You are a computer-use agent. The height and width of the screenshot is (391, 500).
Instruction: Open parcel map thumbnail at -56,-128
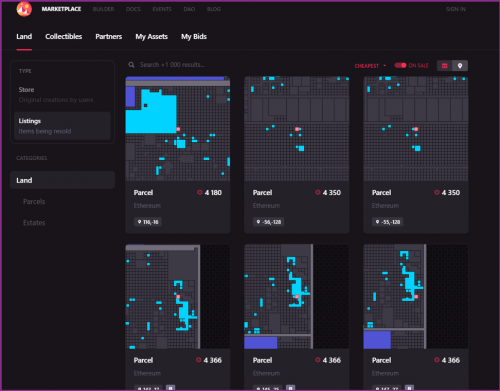click(297, 129)
